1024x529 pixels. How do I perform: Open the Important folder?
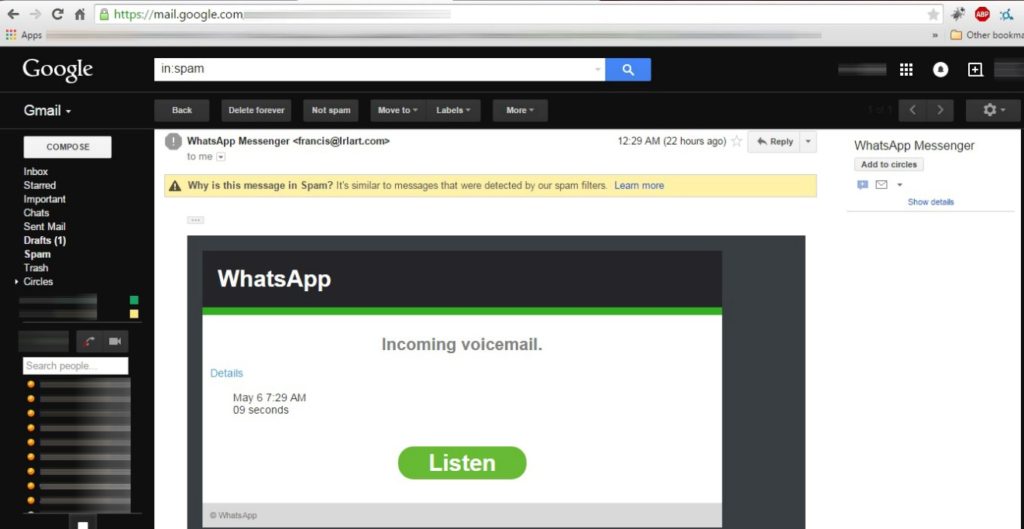coord(44,199)
